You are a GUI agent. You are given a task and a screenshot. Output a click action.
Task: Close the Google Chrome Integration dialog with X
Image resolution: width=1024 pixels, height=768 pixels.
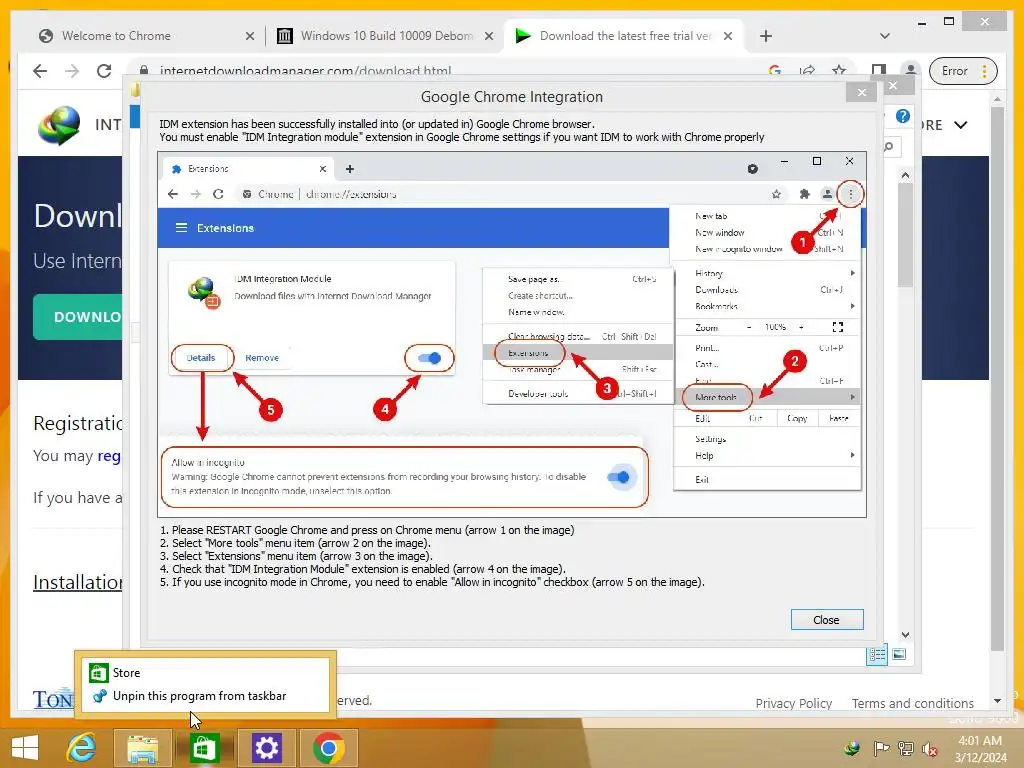(861, 93)
